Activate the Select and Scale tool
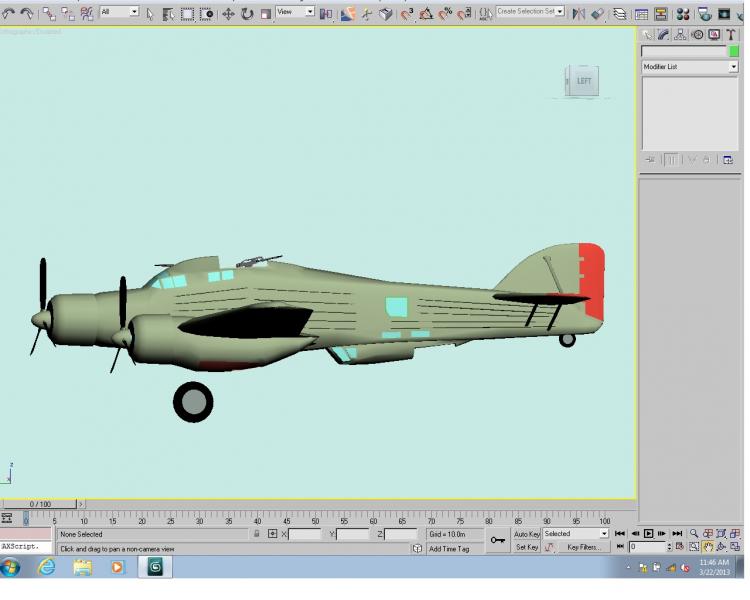The height and width of the screenshot is (600, 750). coord(266,14)
